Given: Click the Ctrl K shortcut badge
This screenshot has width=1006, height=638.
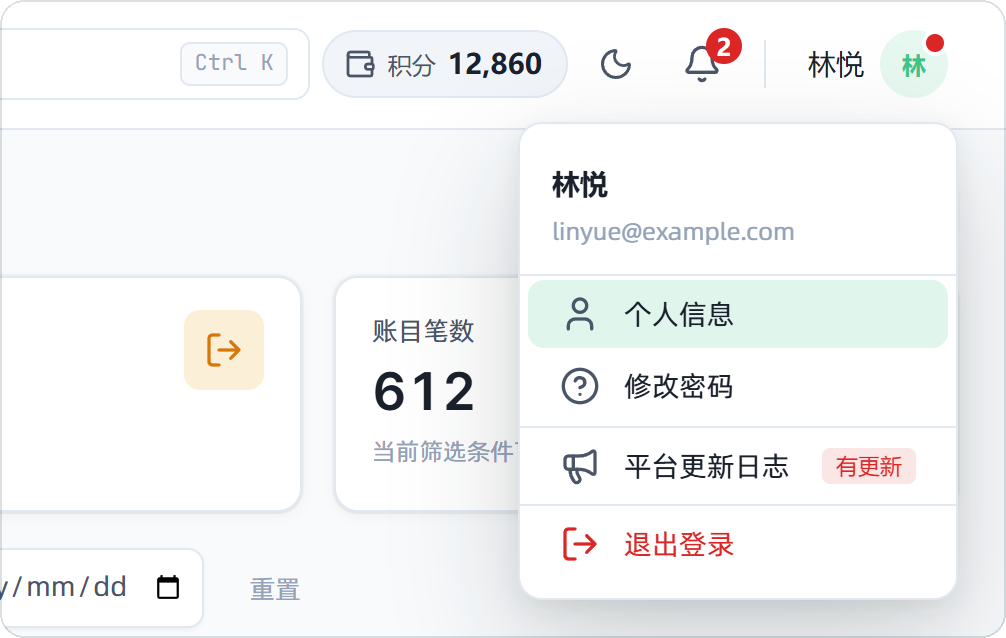Looking at the screenshot, I should click(234, 64).
